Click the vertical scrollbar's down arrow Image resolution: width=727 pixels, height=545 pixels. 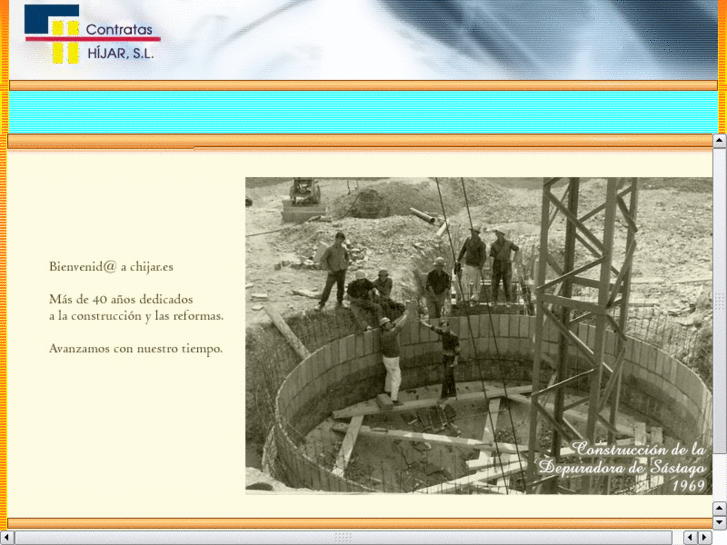pos(719,523)
